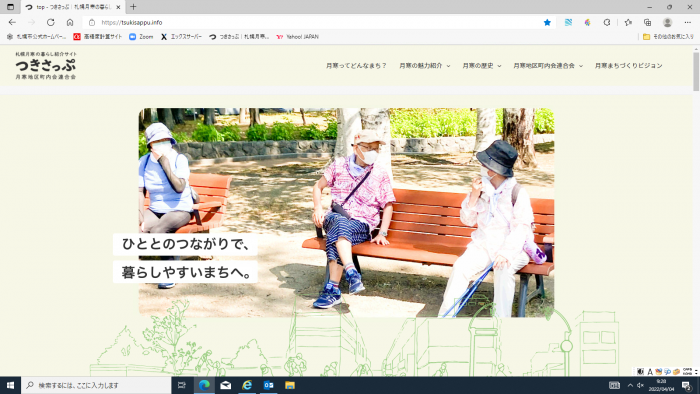Open a new tab with plus button
Screen dimensions: 700x394
tap(133, 7)
